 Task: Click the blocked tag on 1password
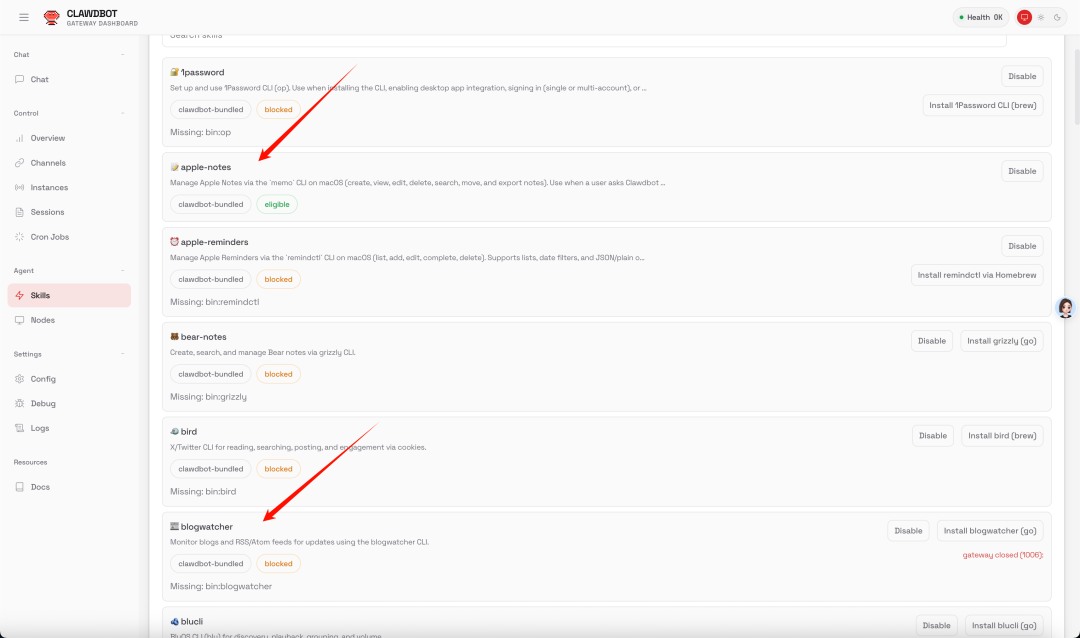[x=278, y=110]
